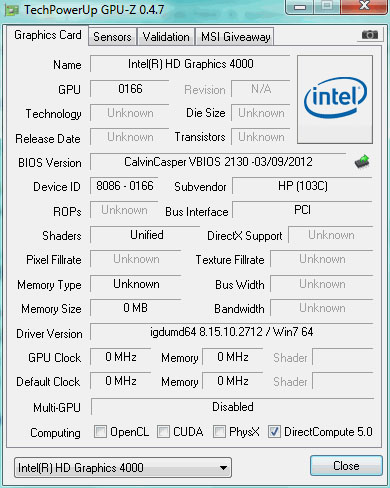Select the MSI Giveaway tab
The image size is (390, 488).
coord(235,37)
